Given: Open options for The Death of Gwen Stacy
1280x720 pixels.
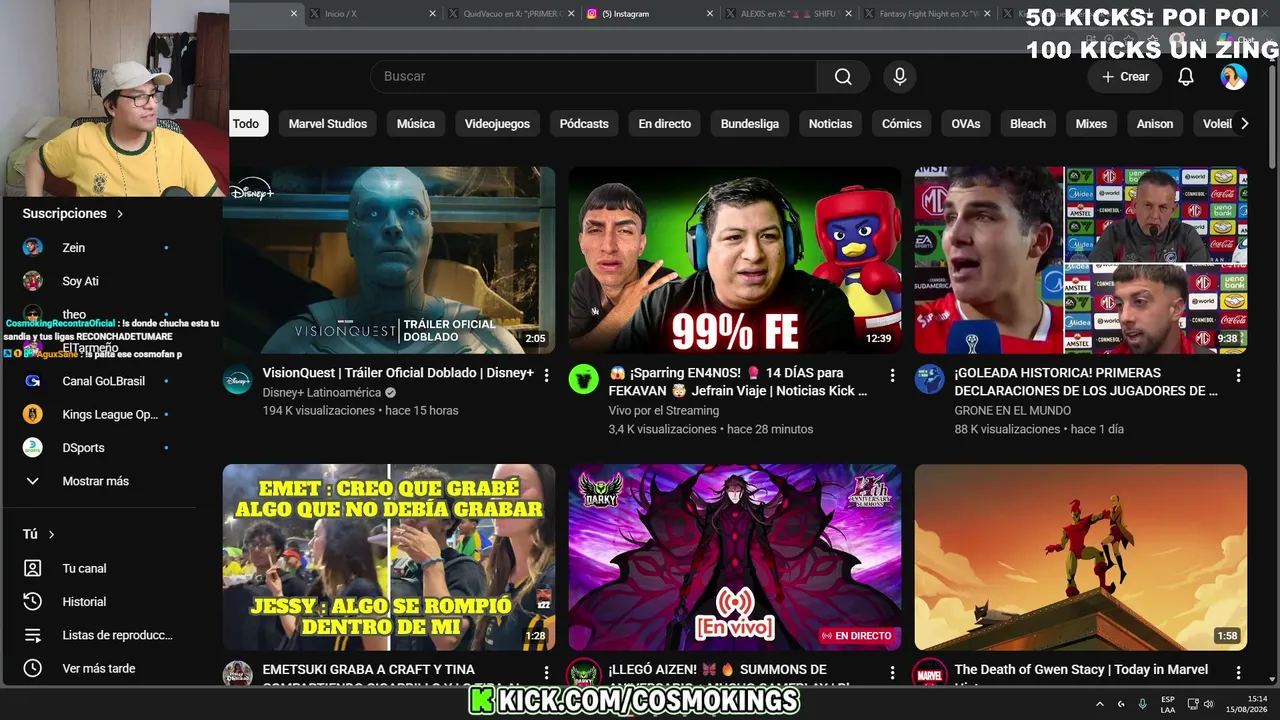Looking at the screenshot, I should point(1238,673).
